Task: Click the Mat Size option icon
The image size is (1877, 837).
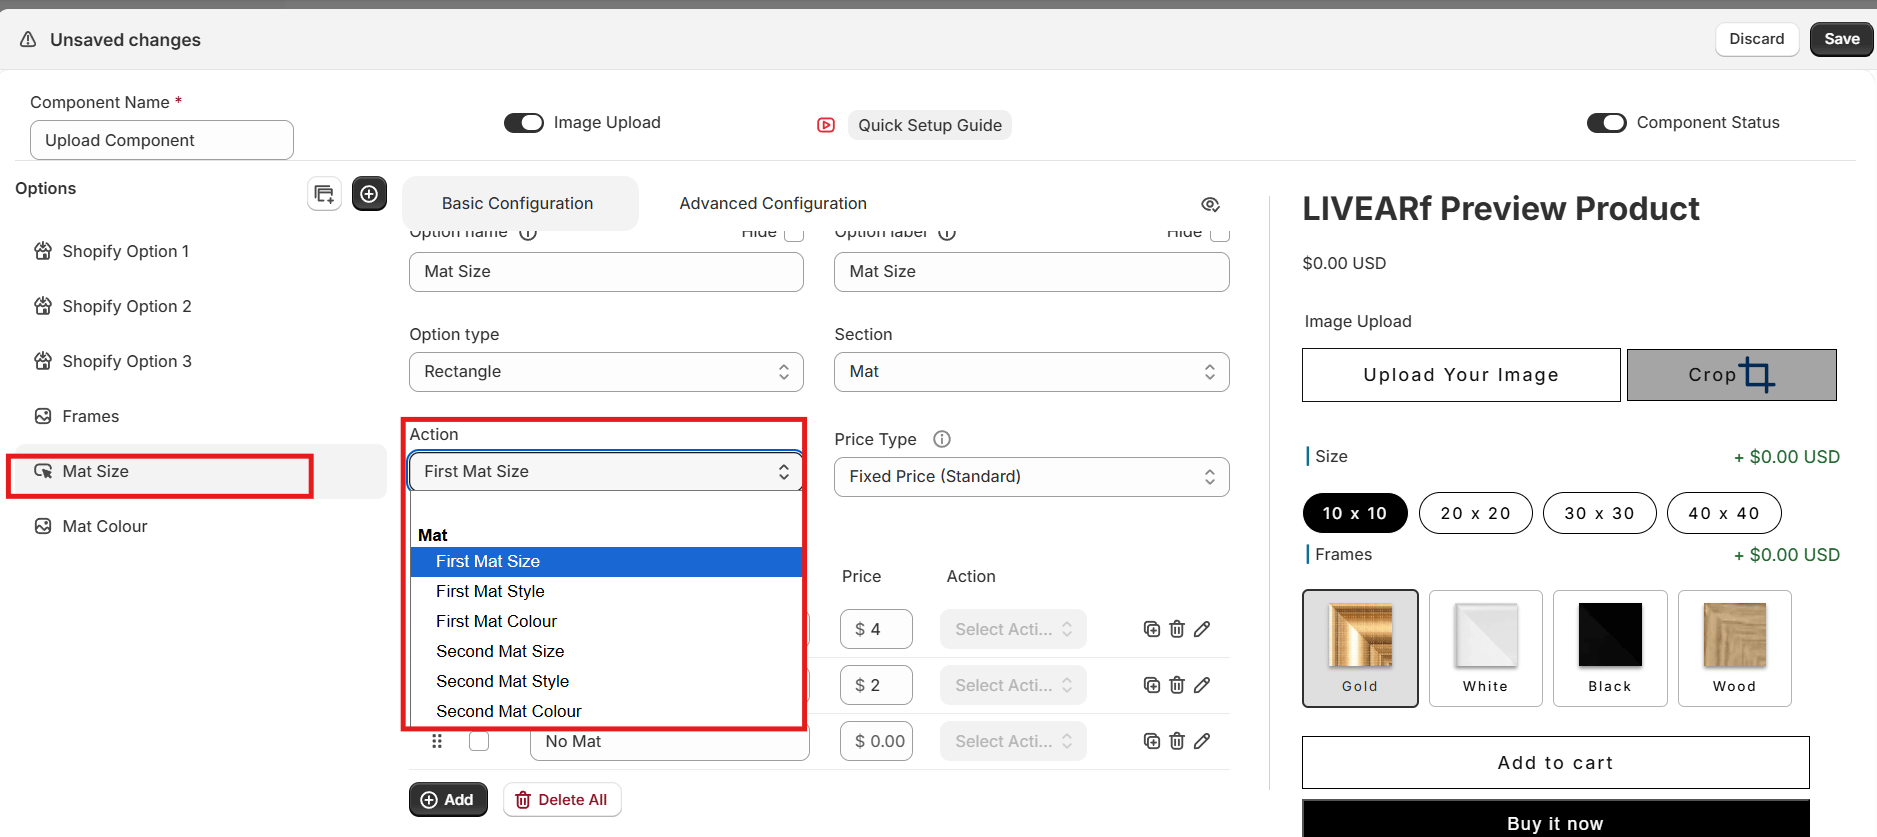Action: click(x=43, y=471)
